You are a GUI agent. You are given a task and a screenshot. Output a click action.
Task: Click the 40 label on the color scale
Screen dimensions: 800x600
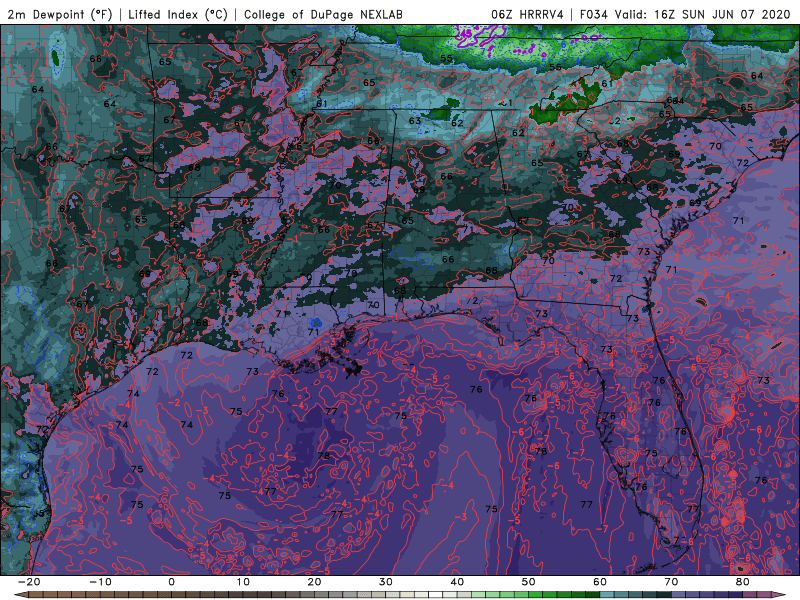457,582
